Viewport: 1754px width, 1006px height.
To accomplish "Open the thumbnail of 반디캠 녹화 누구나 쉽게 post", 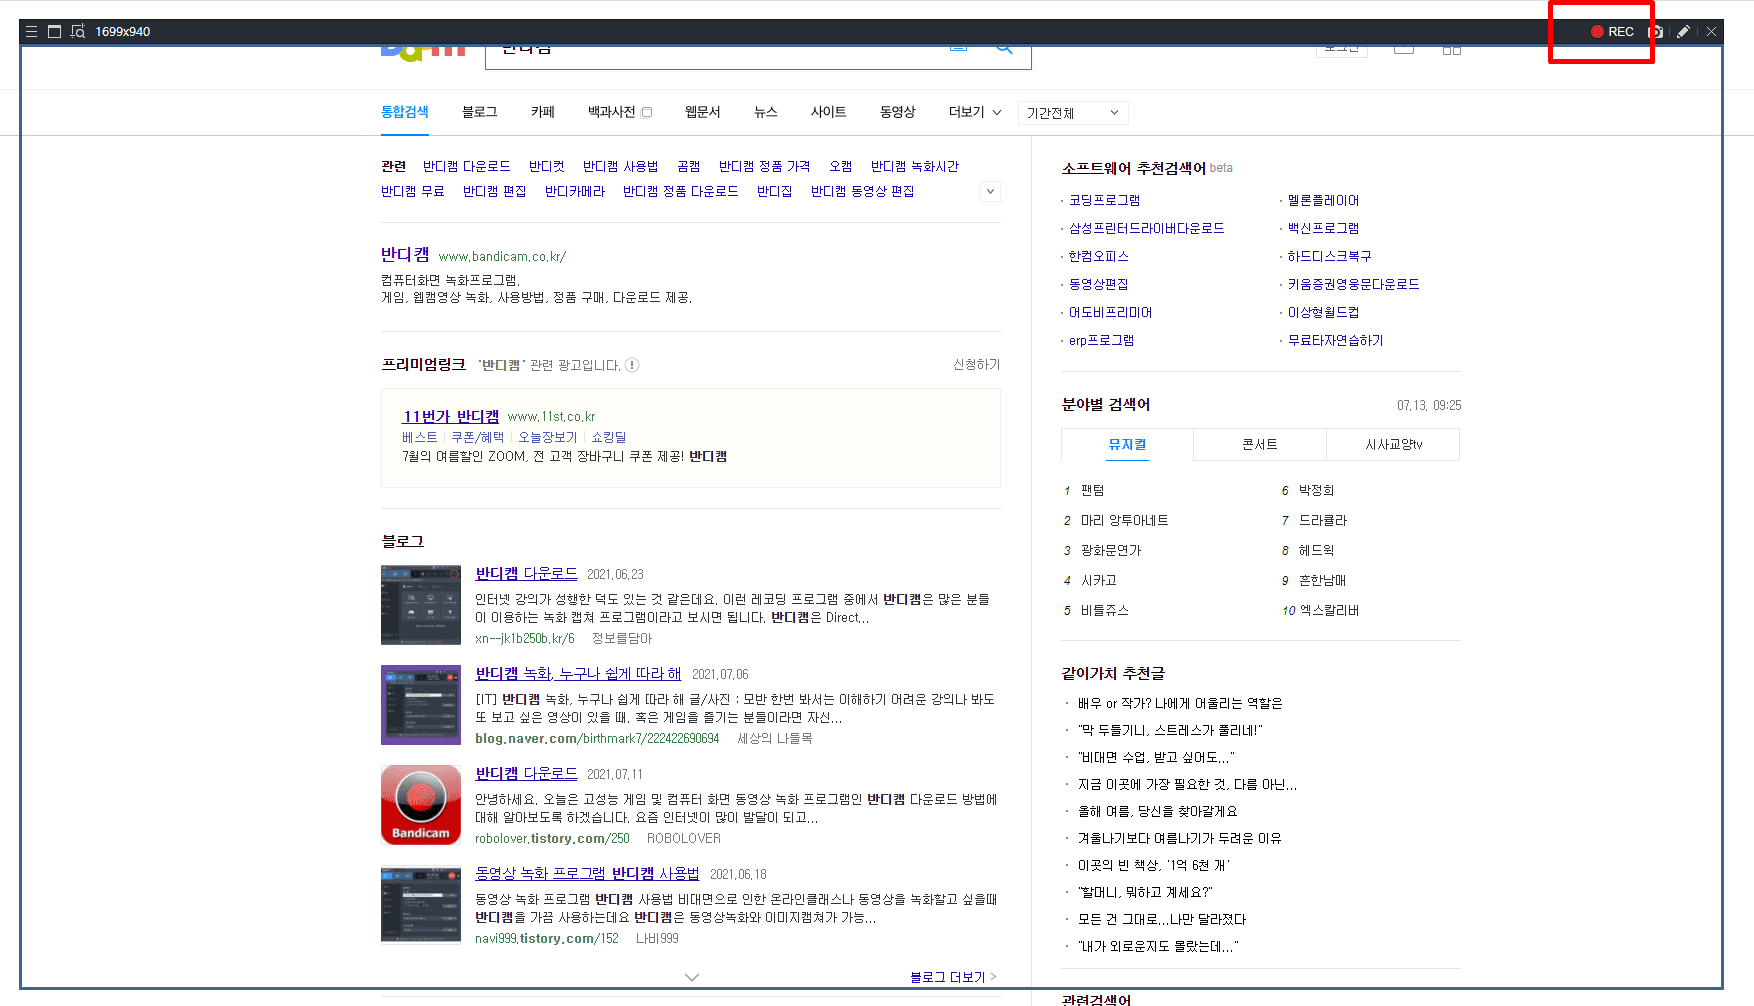I will tap(421, 705).
